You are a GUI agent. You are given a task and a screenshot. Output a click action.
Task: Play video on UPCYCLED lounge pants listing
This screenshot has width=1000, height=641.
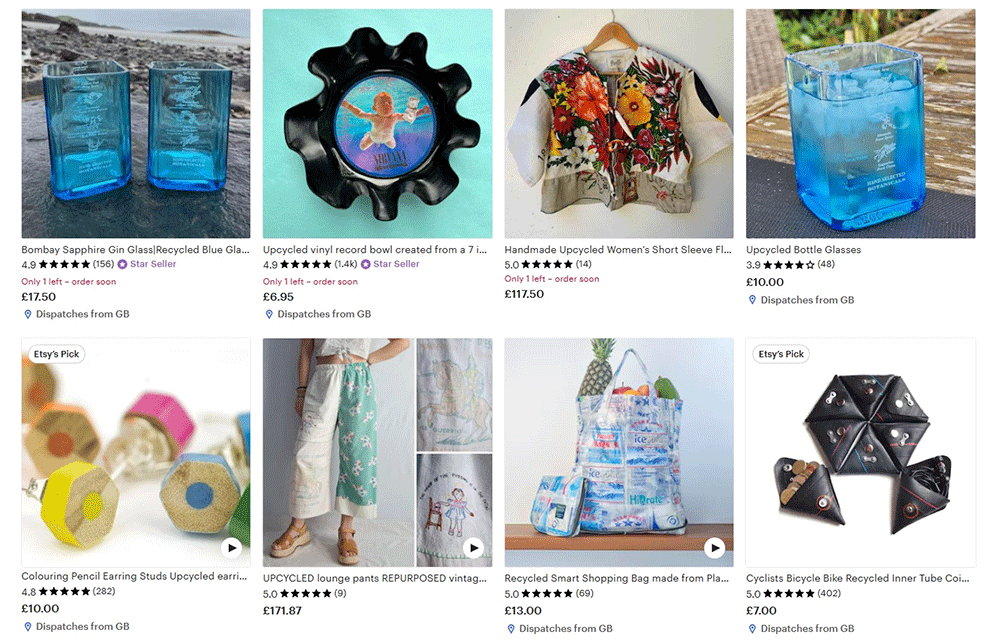(473, 547)
